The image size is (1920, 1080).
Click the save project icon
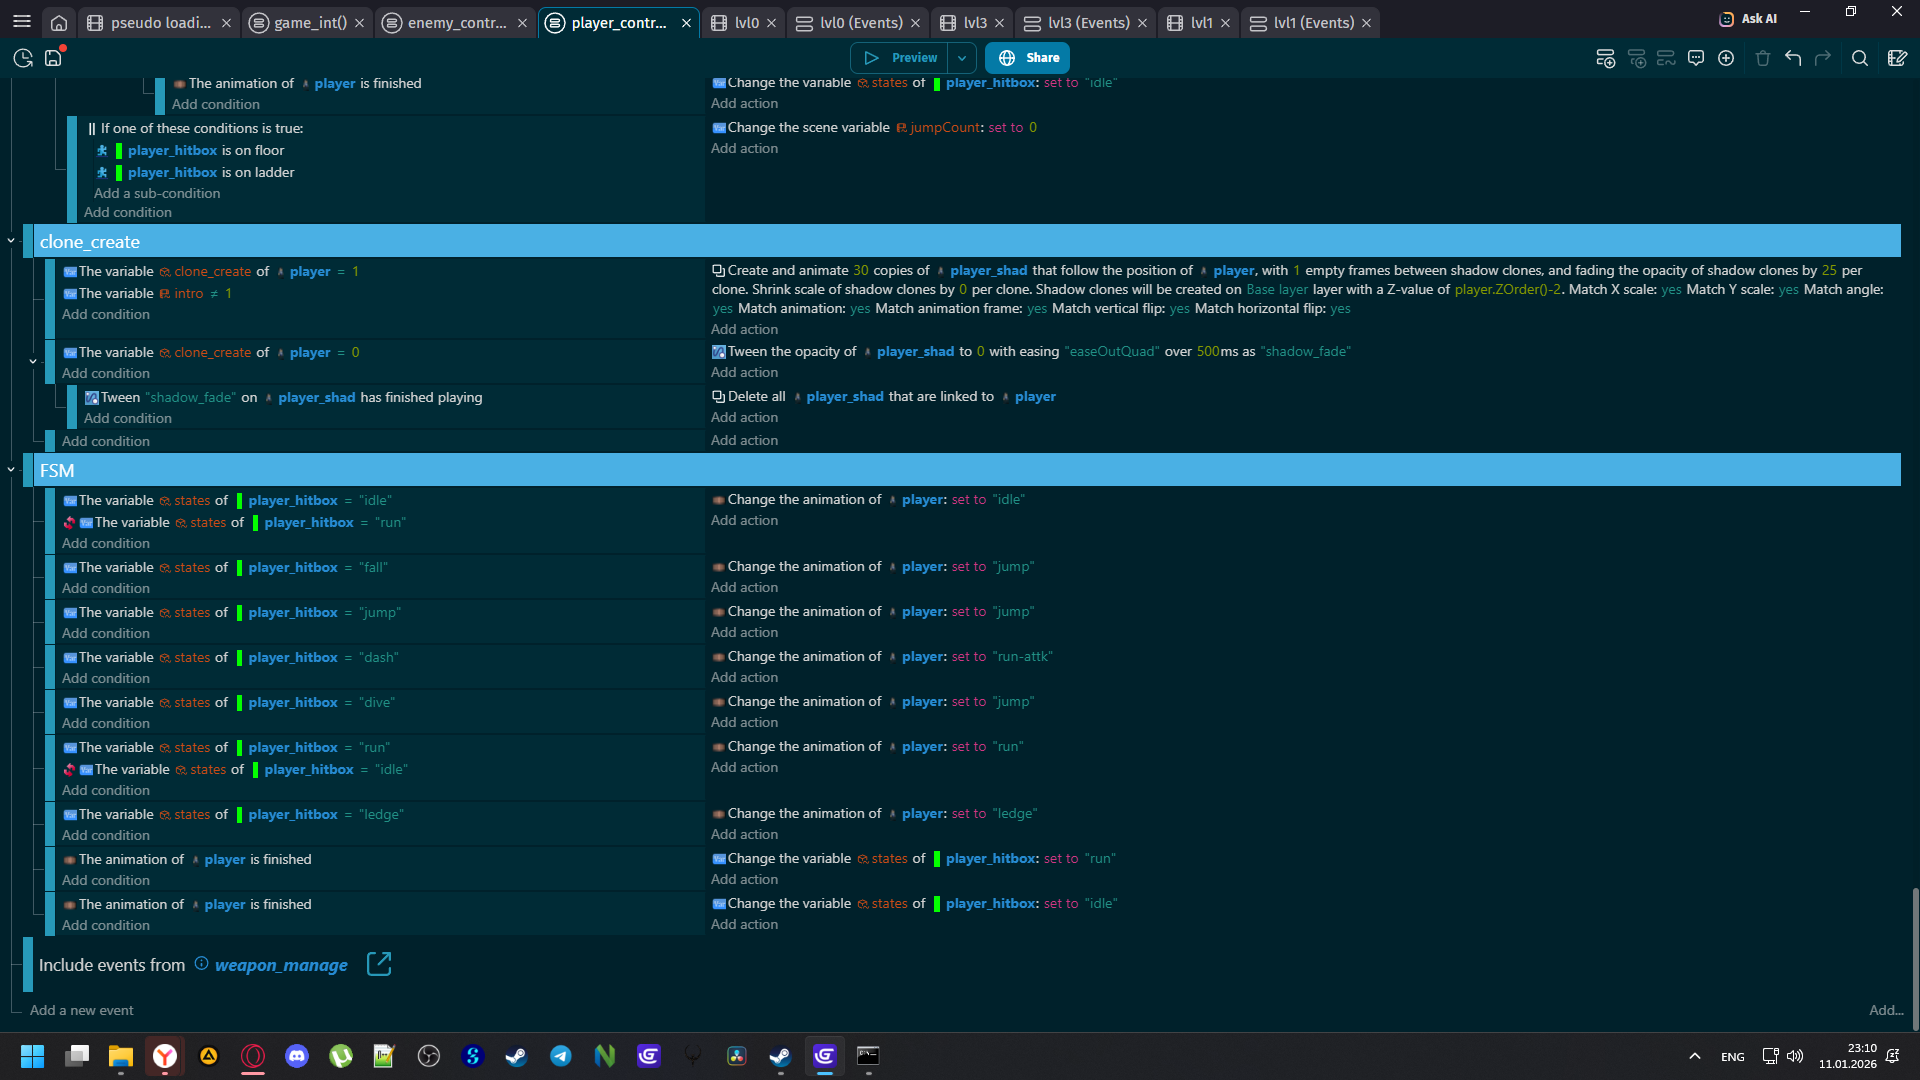tap(53, 58)
